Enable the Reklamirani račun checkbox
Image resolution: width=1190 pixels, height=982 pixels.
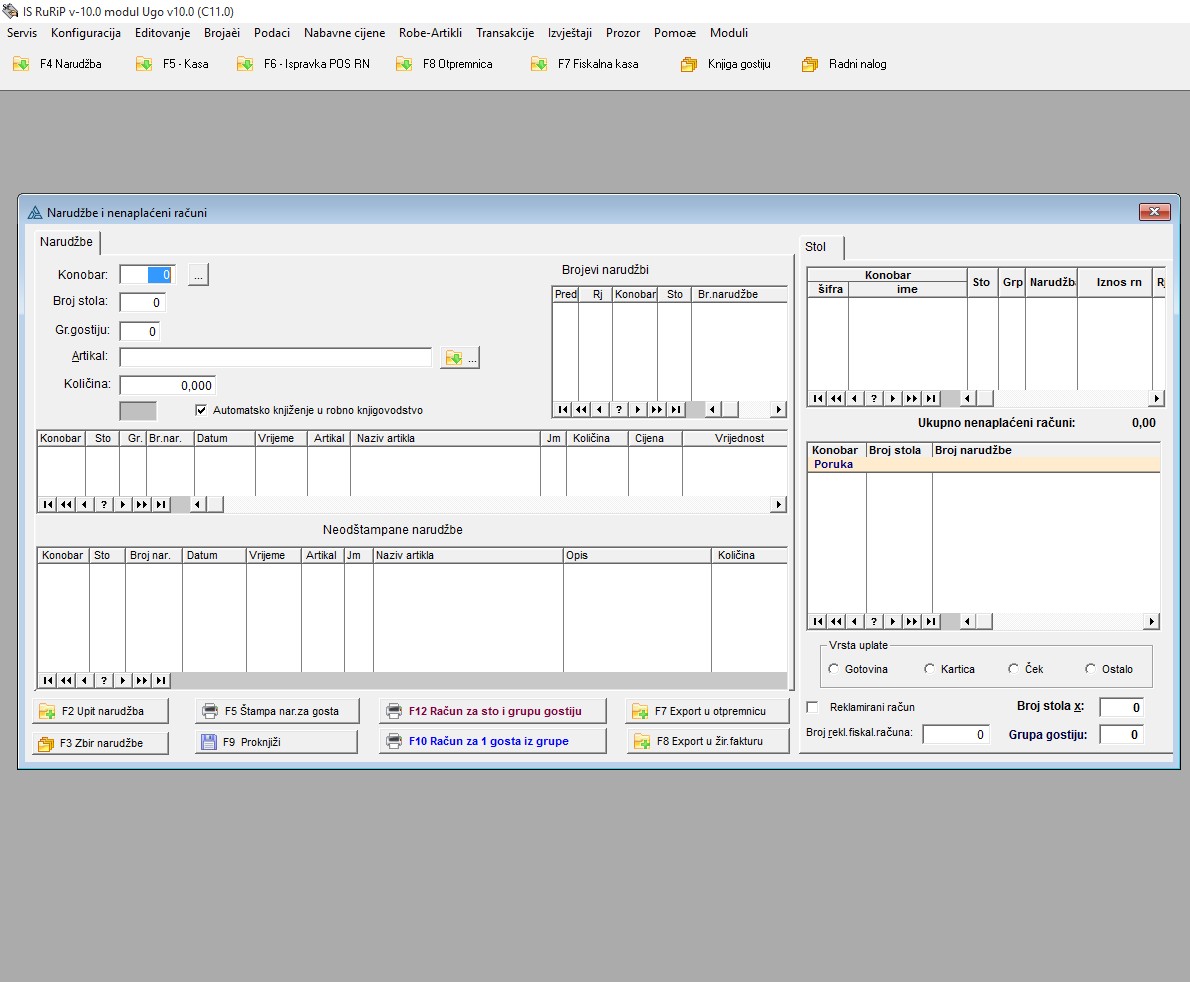point(813,707)
